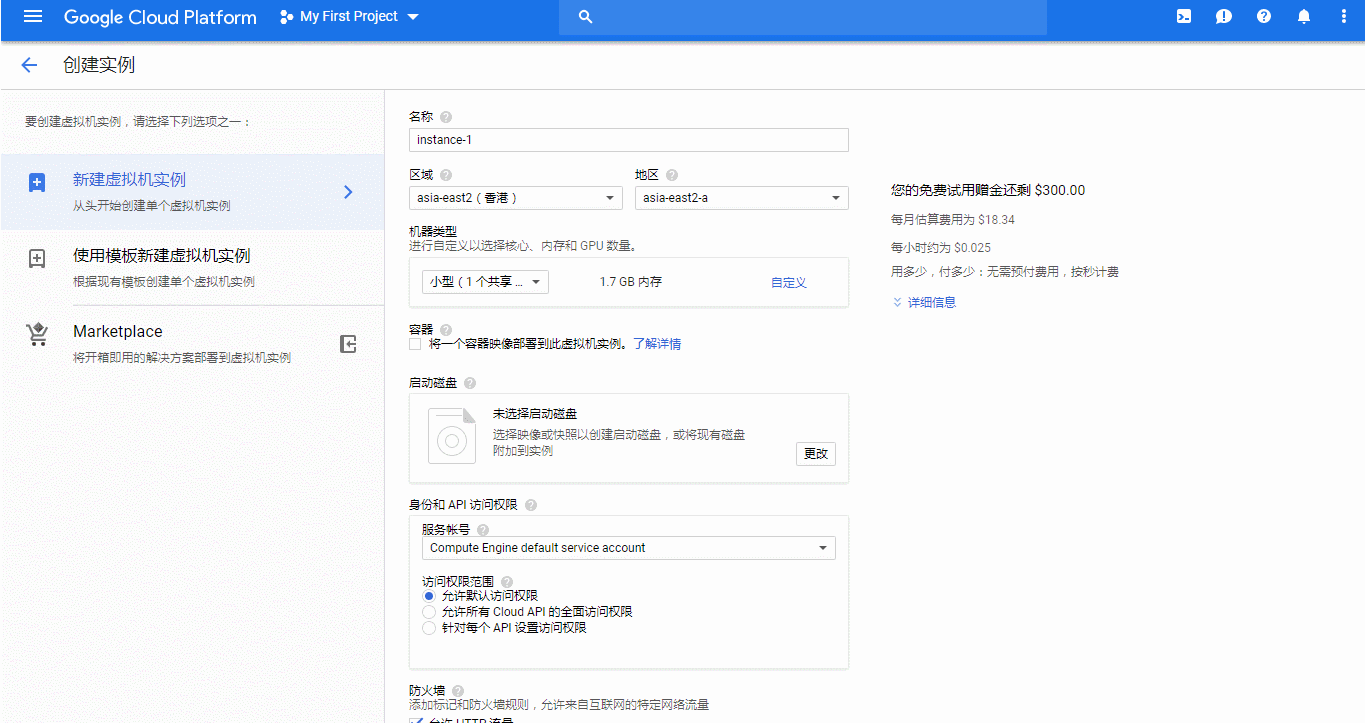The image size is (1365, 723).
Task: Edit the instance-1 name field
Action: (x=629, y=140)
